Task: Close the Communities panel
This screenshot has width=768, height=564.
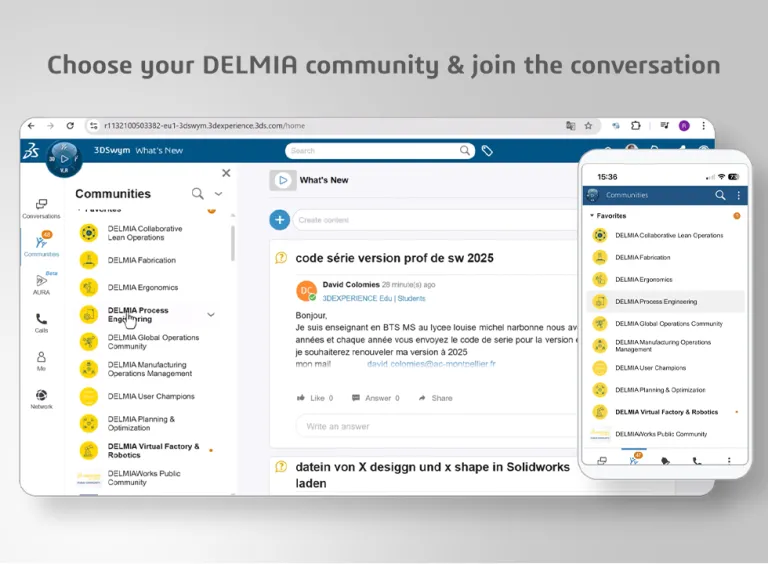Action: 226,173
